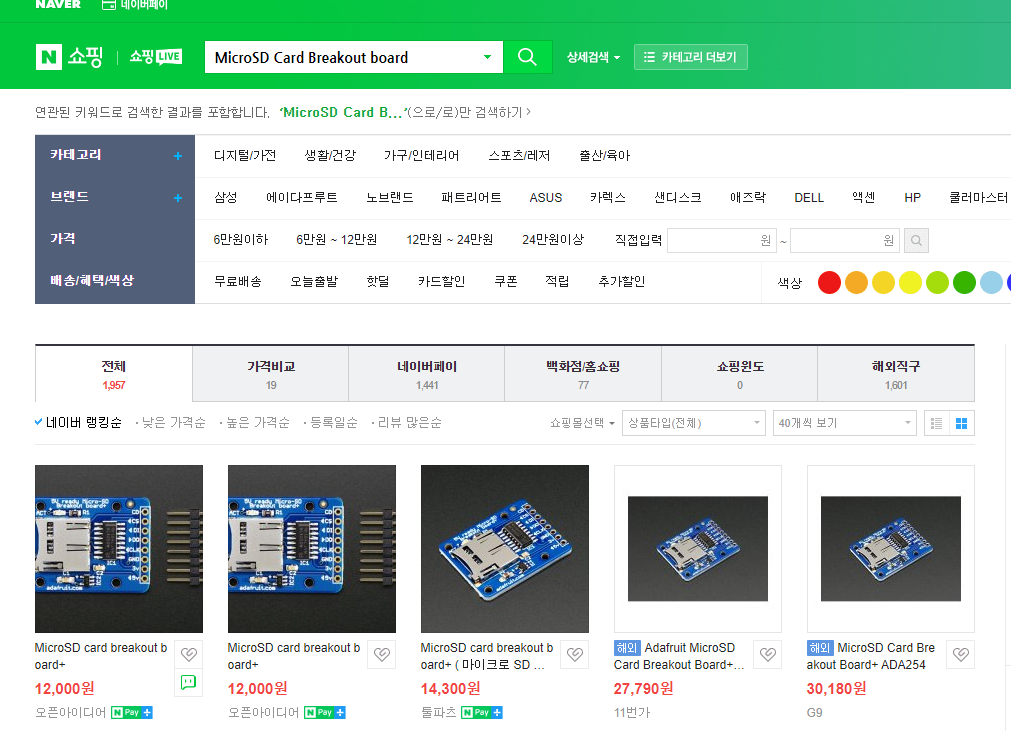Filter price 6만원이하
This screenshot has width=1011, height=731.
click(x=240, y=240)
